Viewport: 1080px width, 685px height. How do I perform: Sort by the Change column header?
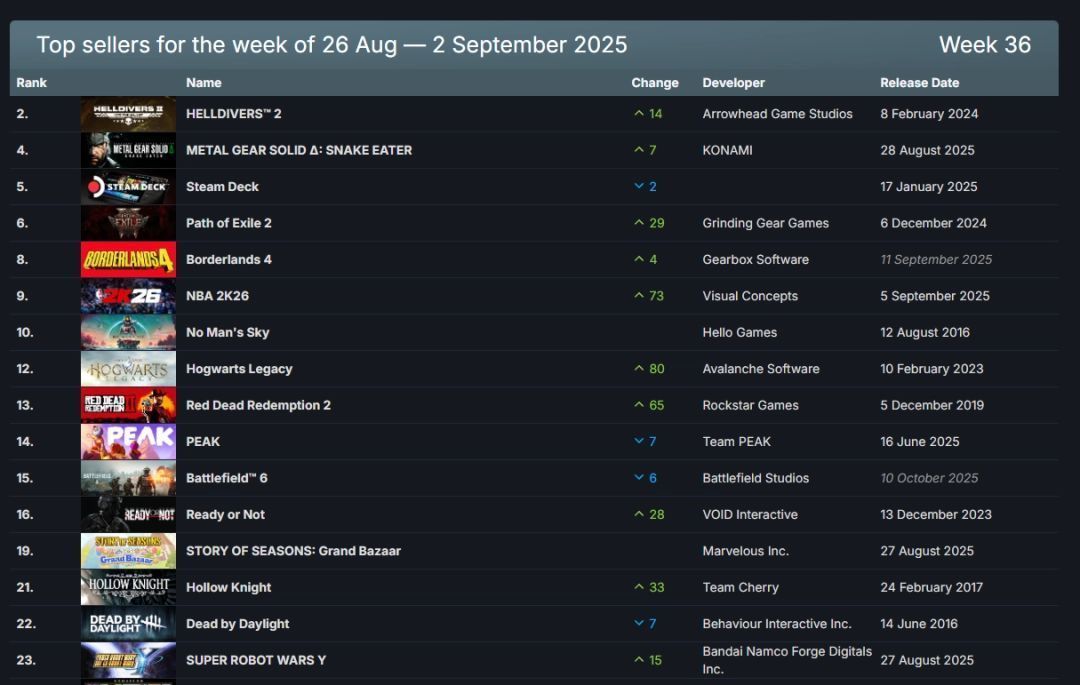(x=655, y=83)
